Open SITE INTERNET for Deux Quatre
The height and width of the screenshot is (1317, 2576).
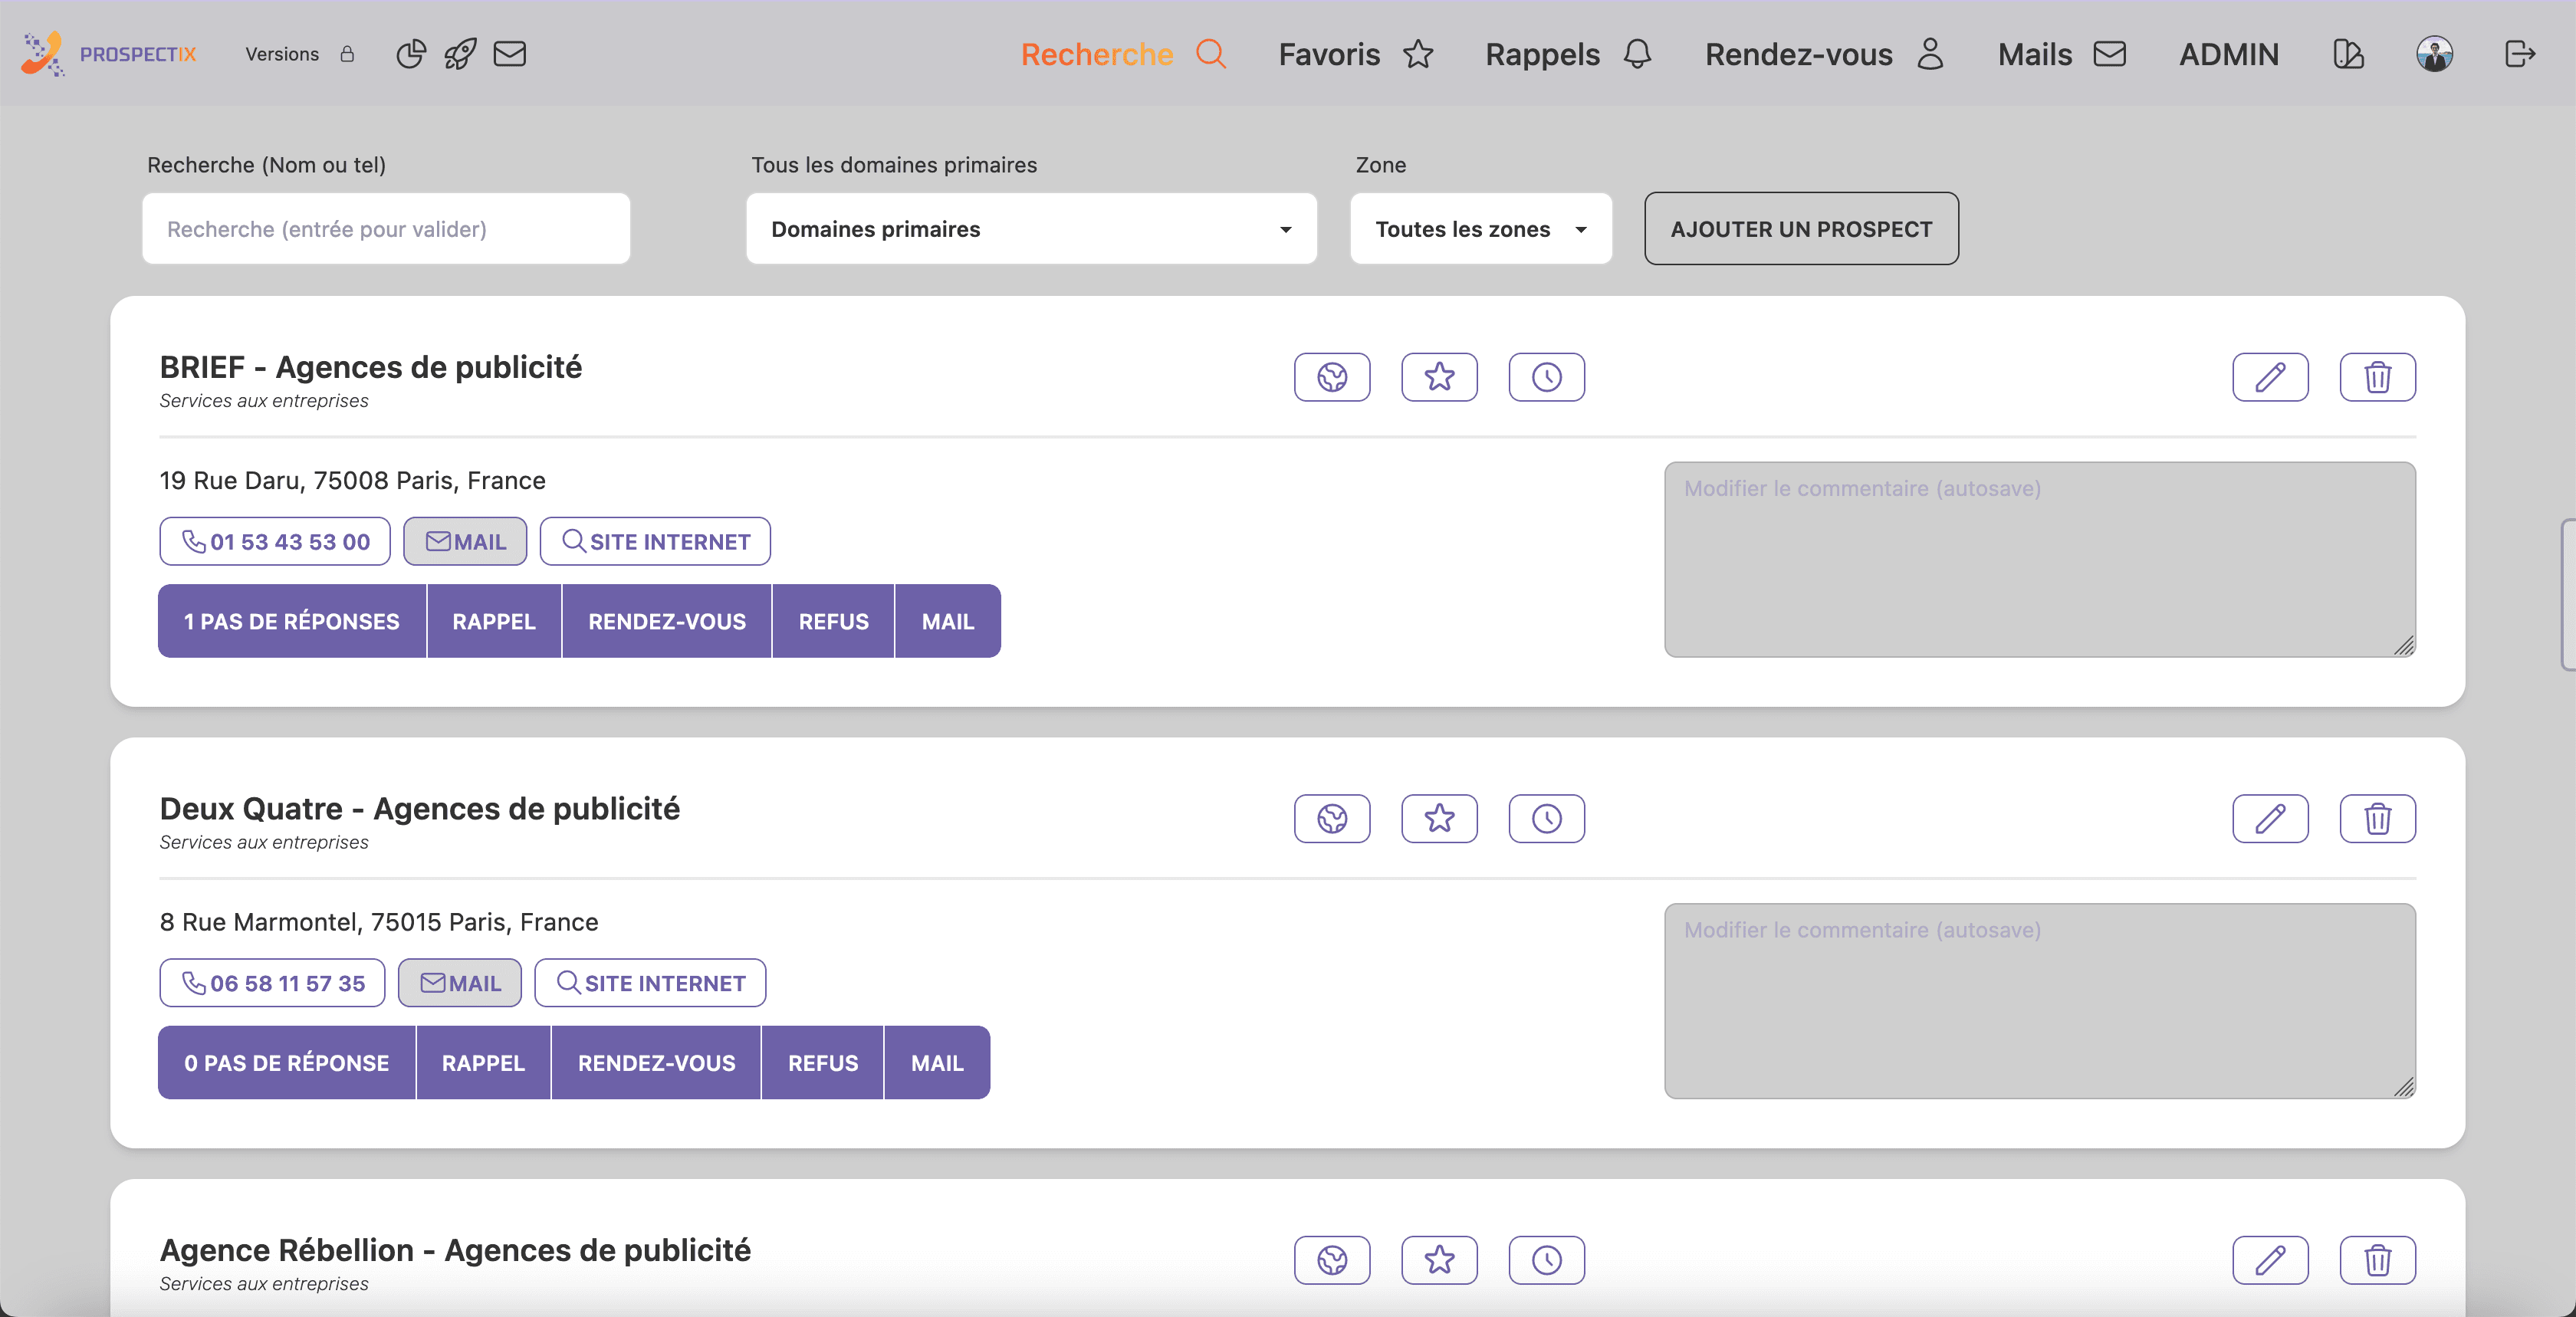(x=650, y=983)
